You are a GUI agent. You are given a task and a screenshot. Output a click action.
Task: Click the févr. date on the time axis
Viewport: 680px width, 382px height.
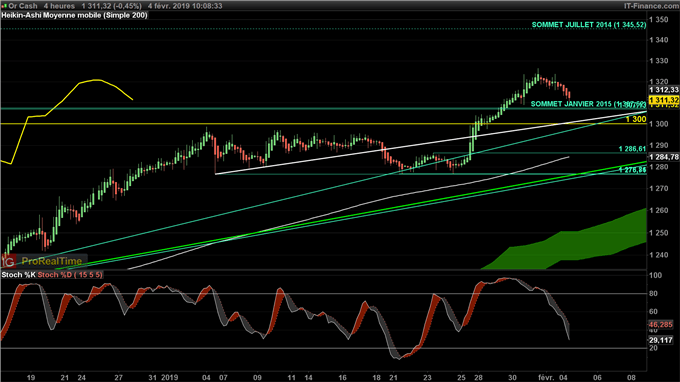(x=546, y=377)
